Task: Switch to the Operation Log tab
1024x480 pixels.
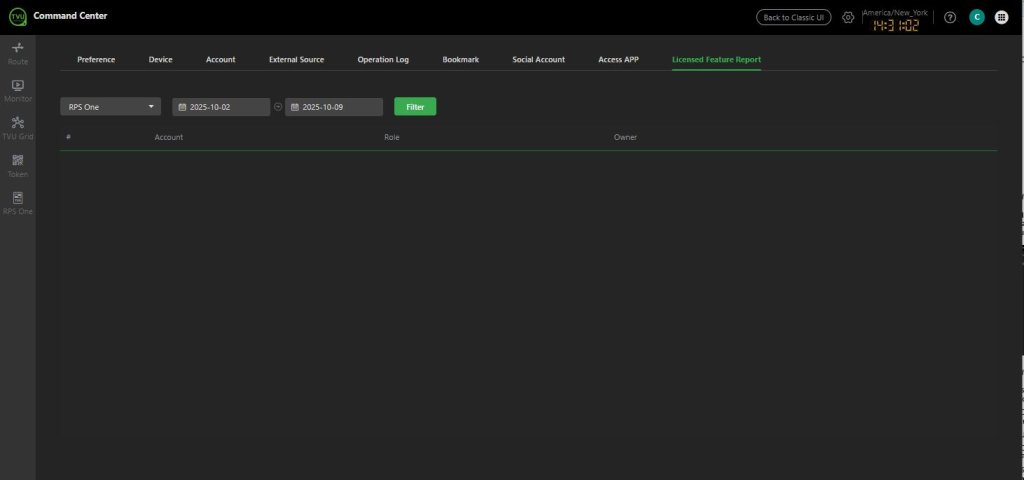Action: [x=383, y=59]
